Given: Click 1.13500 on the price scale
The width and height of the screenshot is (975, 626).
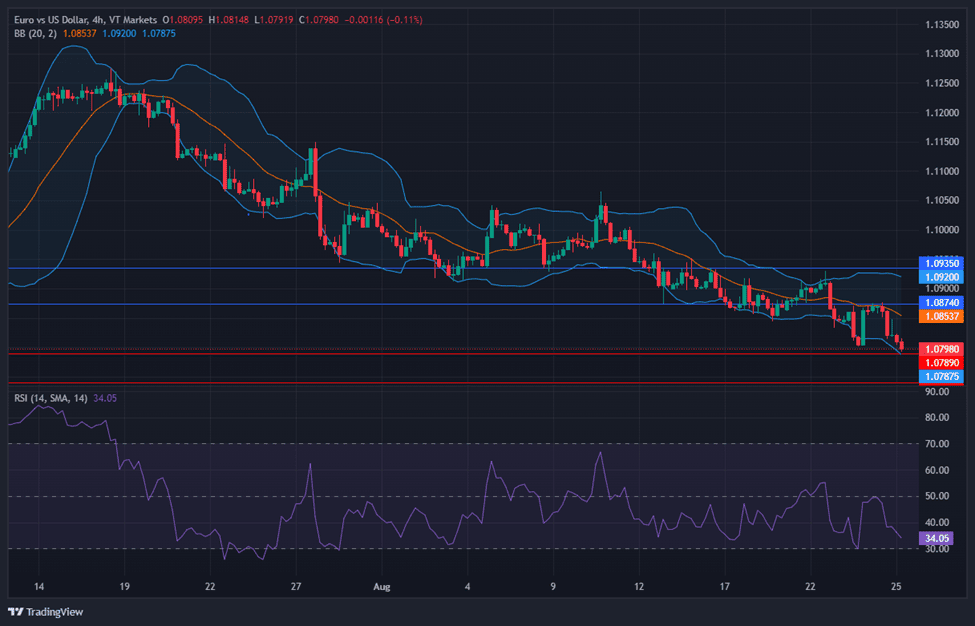Looking at the screenshot, I should [942, 24].
